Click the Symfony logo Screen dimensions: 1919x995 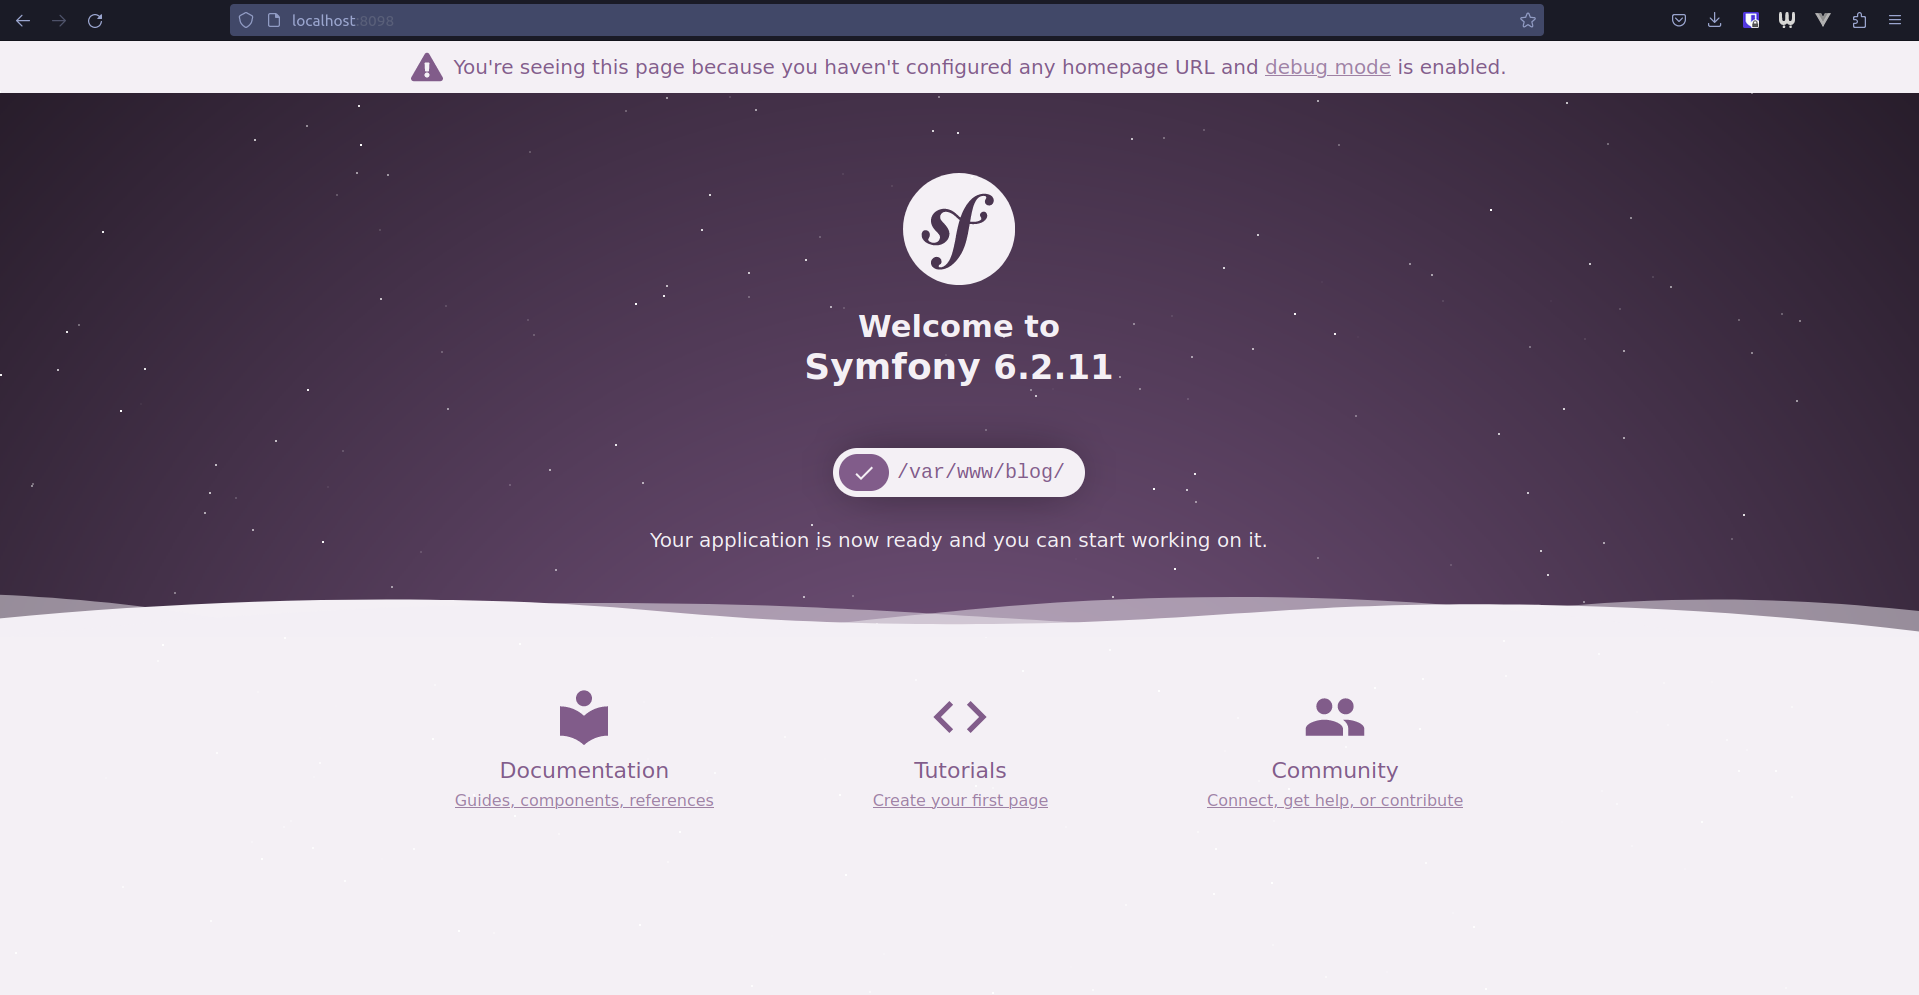(x=959, y=229)
